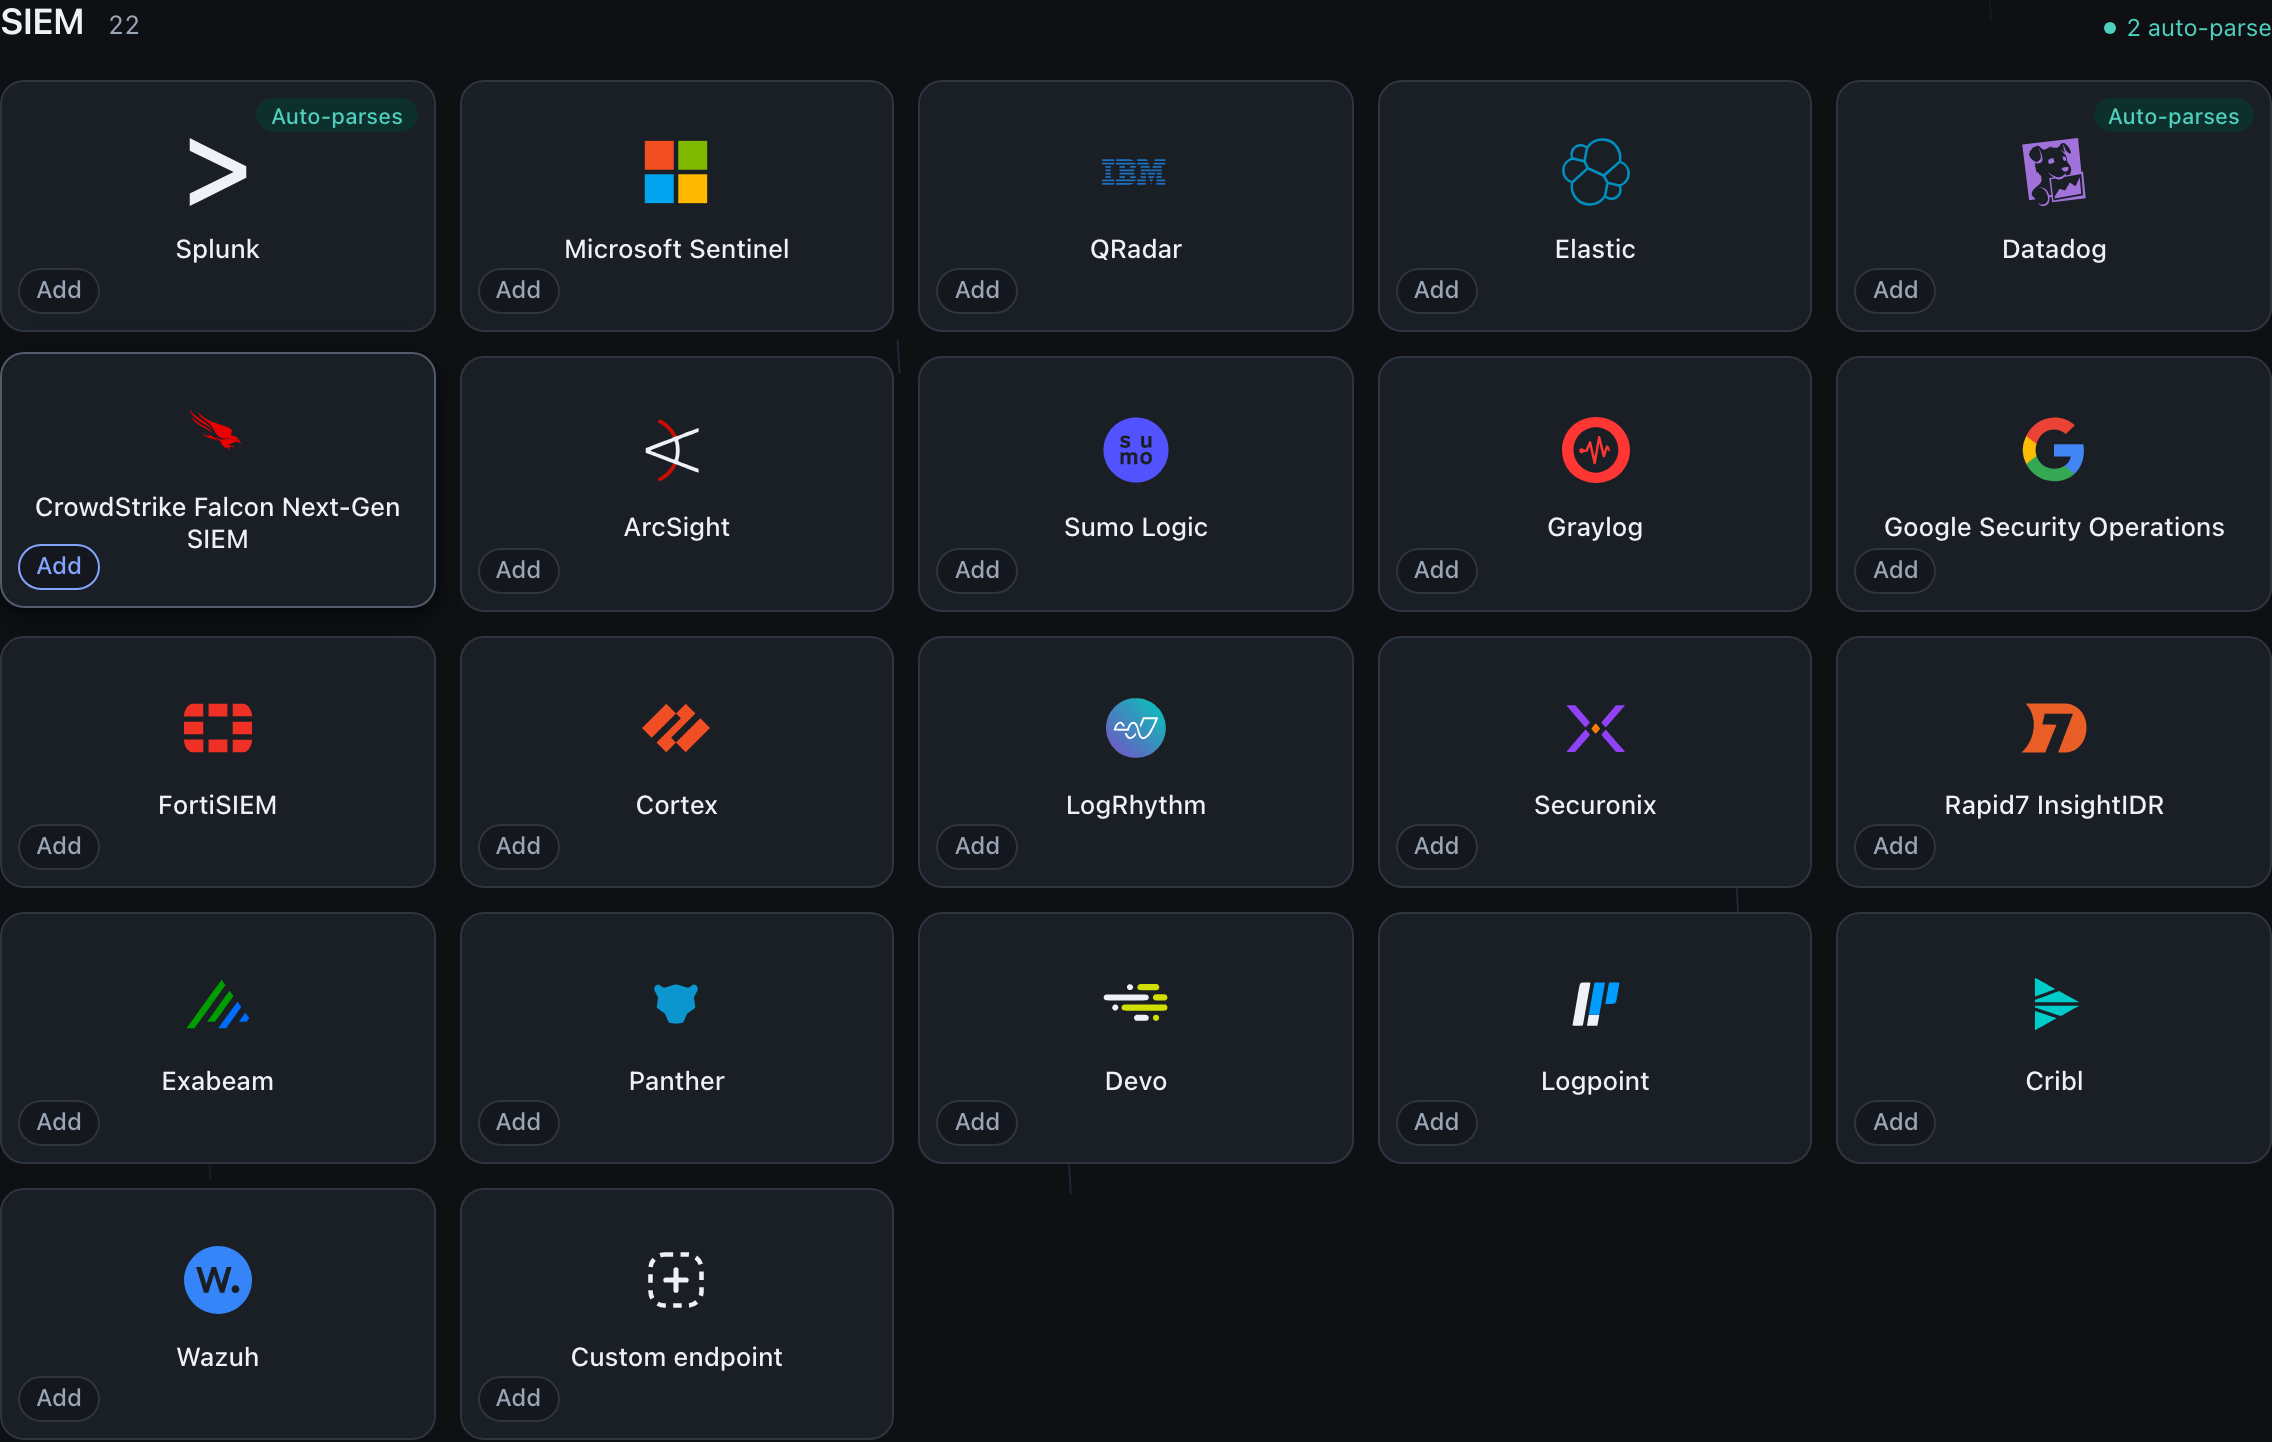Click the Cortex orange stripes logo
2272x1442 pixels.
[676, 728]
